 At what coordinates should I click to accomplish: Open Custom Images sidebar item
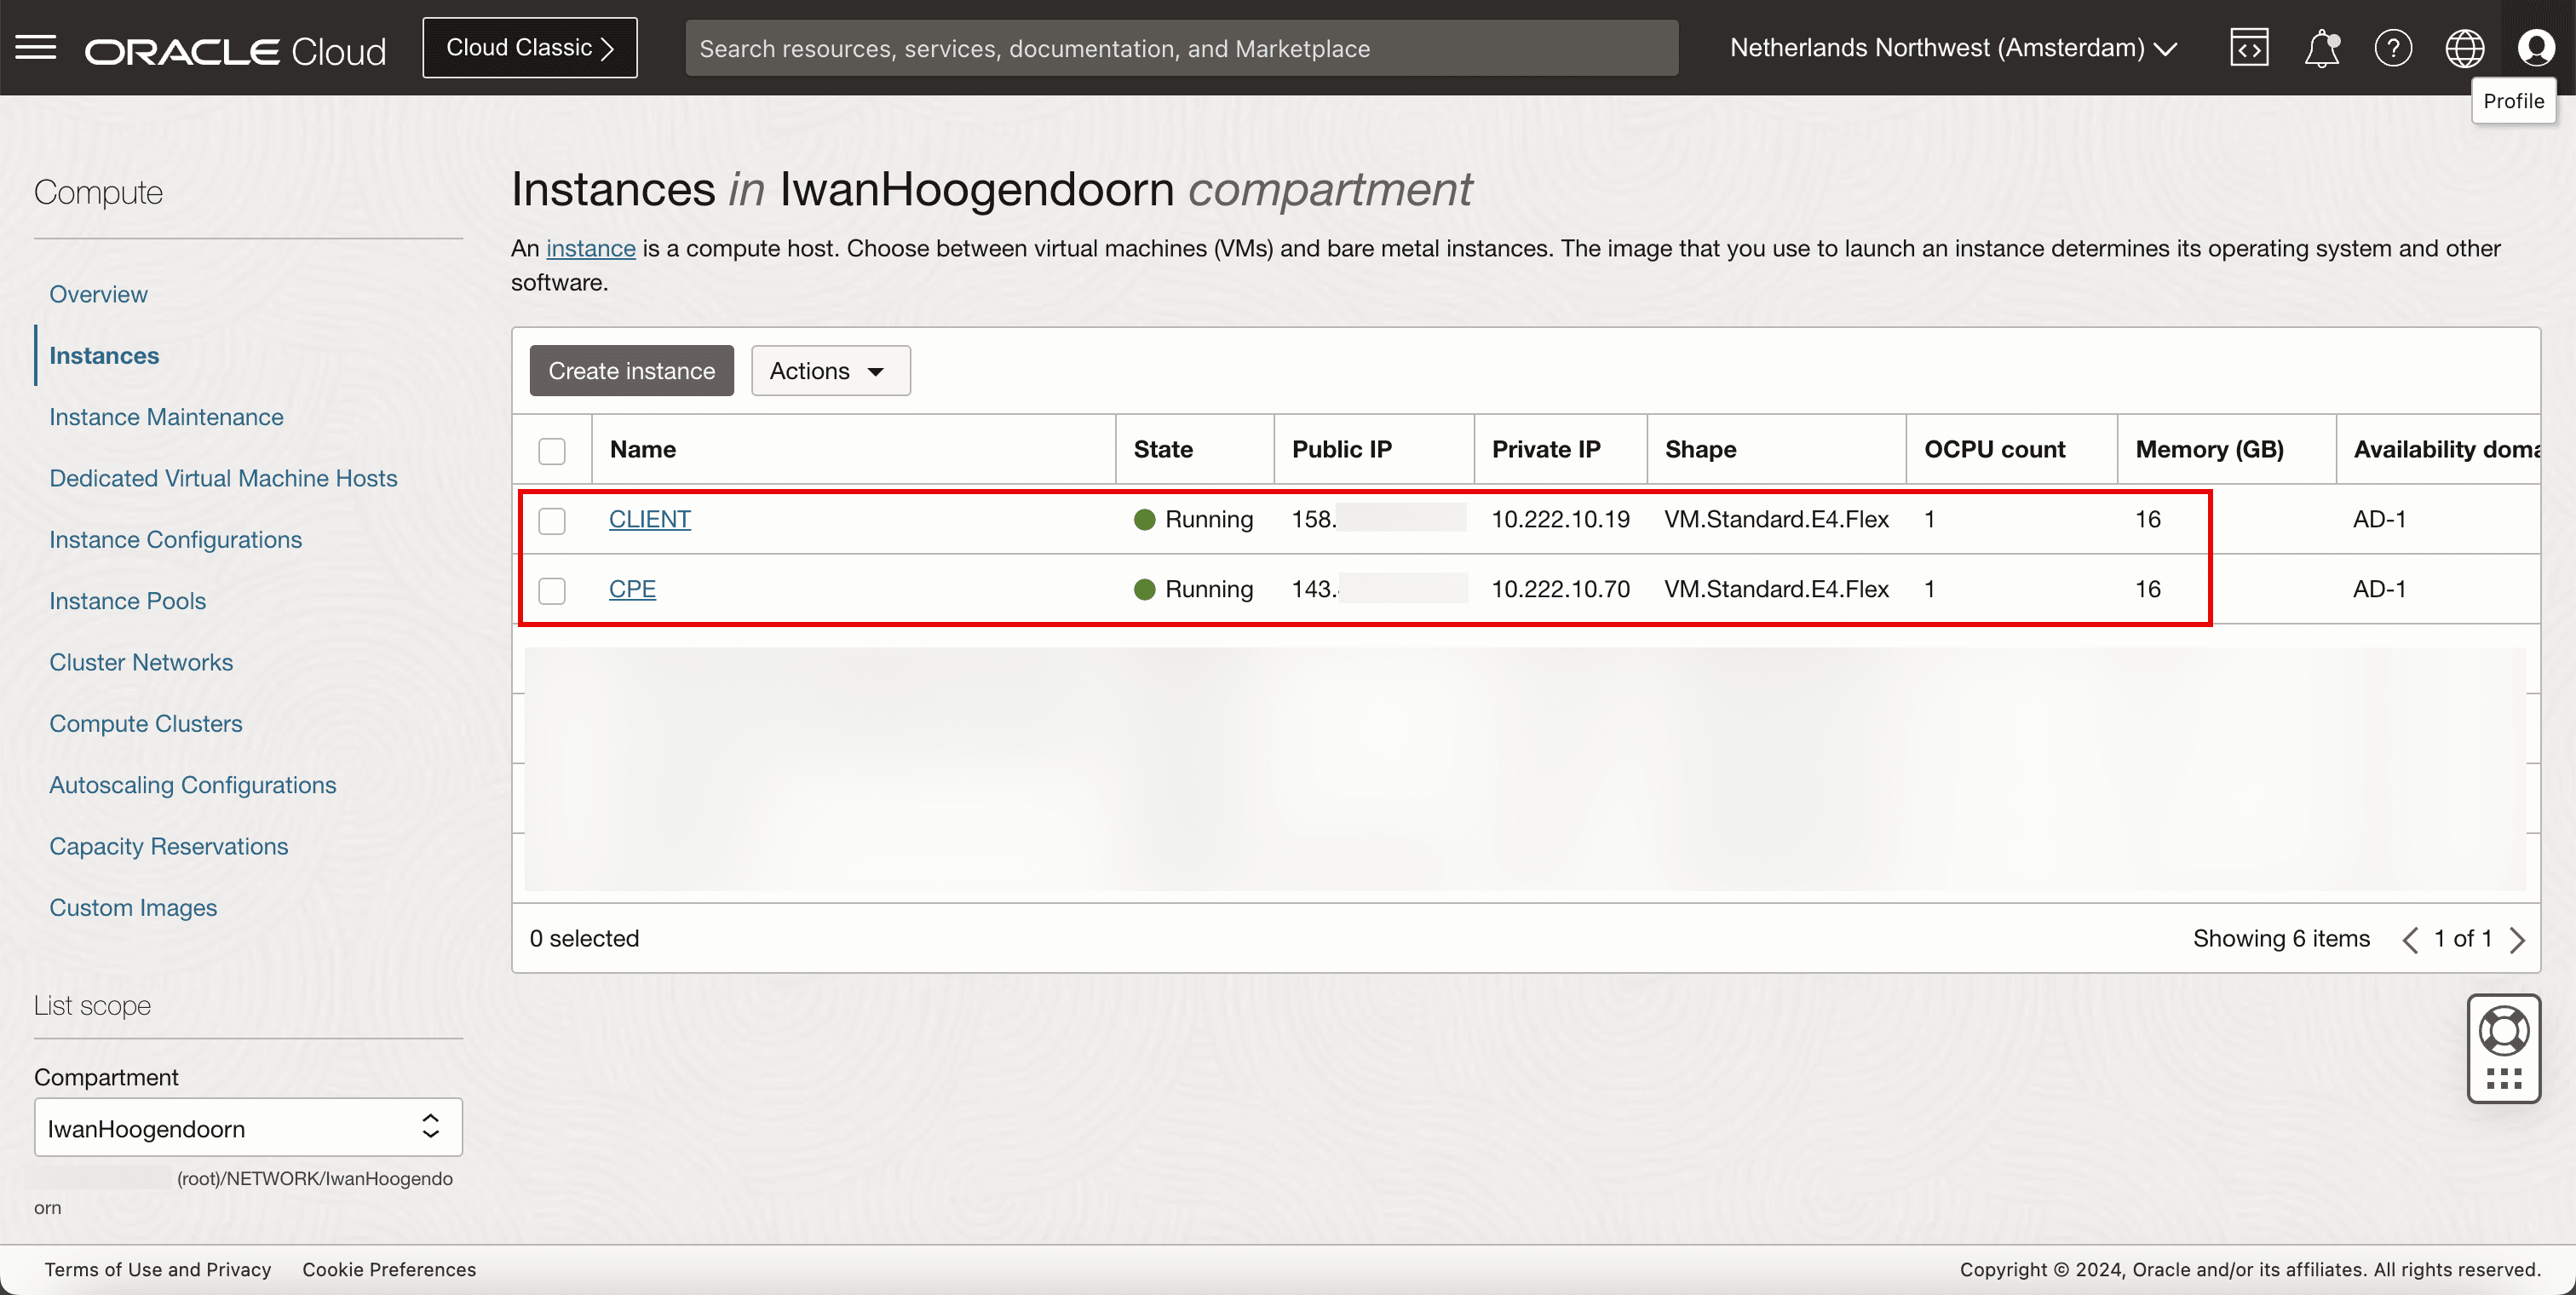click(133, 908)
